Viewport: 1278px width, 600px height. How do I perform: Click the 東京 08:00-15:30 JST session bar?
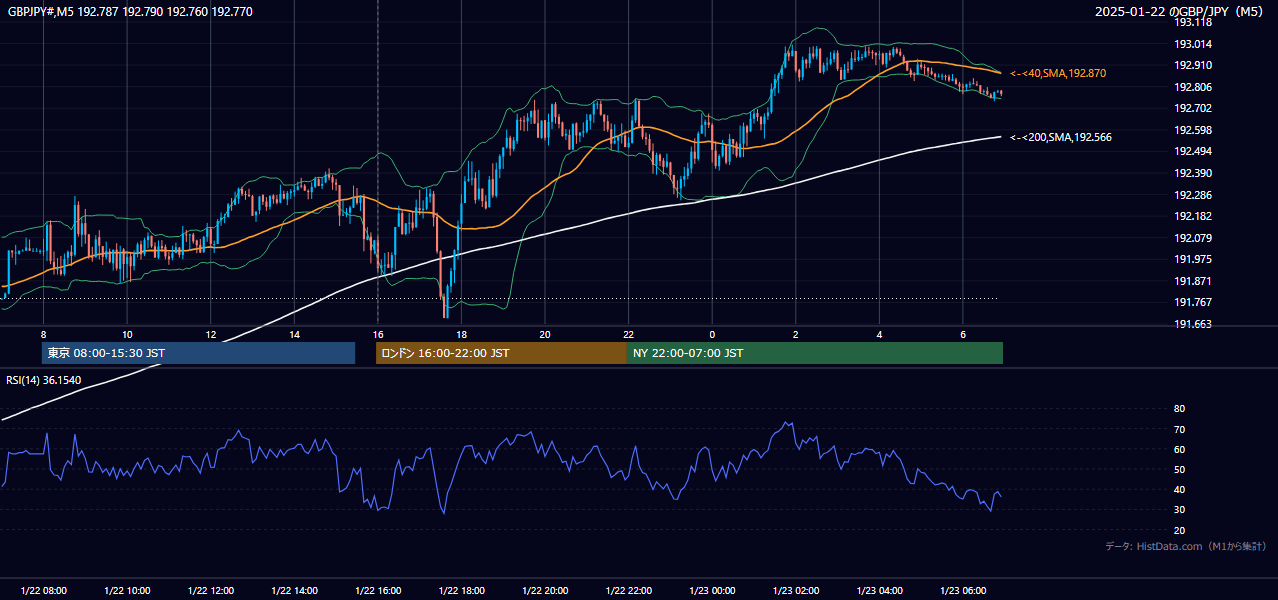tap(198, 353)
